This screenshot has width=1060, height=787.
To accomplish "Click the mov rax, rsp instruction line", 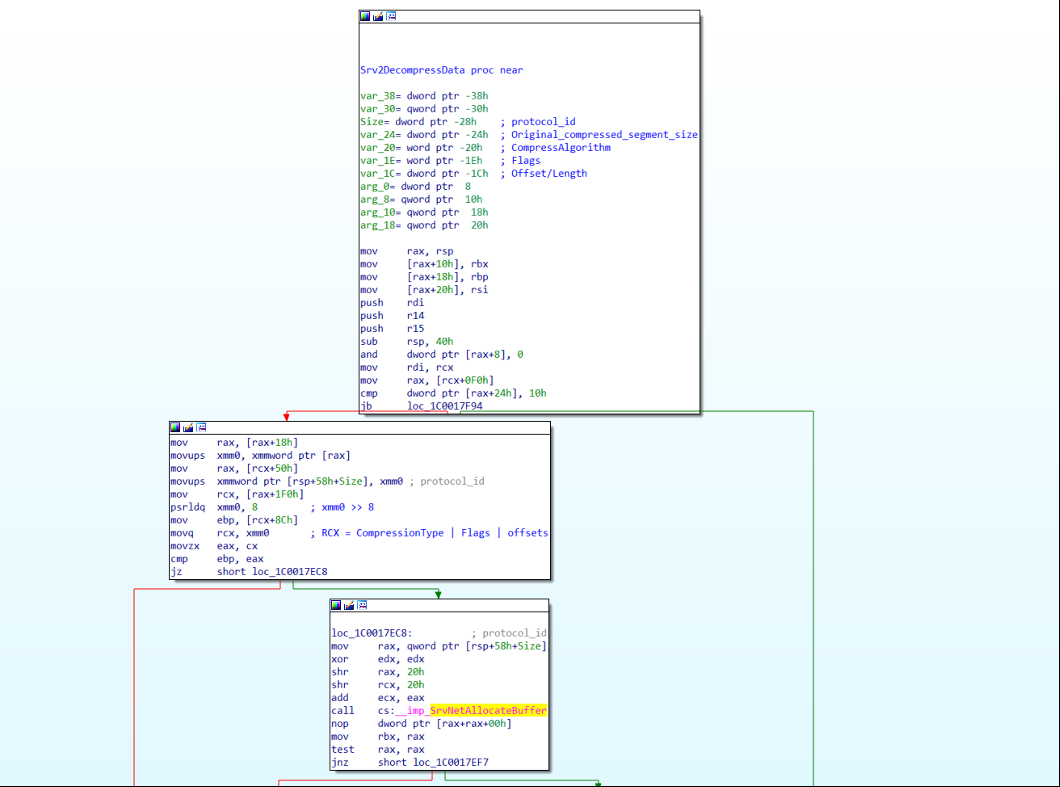I will 400,250.
